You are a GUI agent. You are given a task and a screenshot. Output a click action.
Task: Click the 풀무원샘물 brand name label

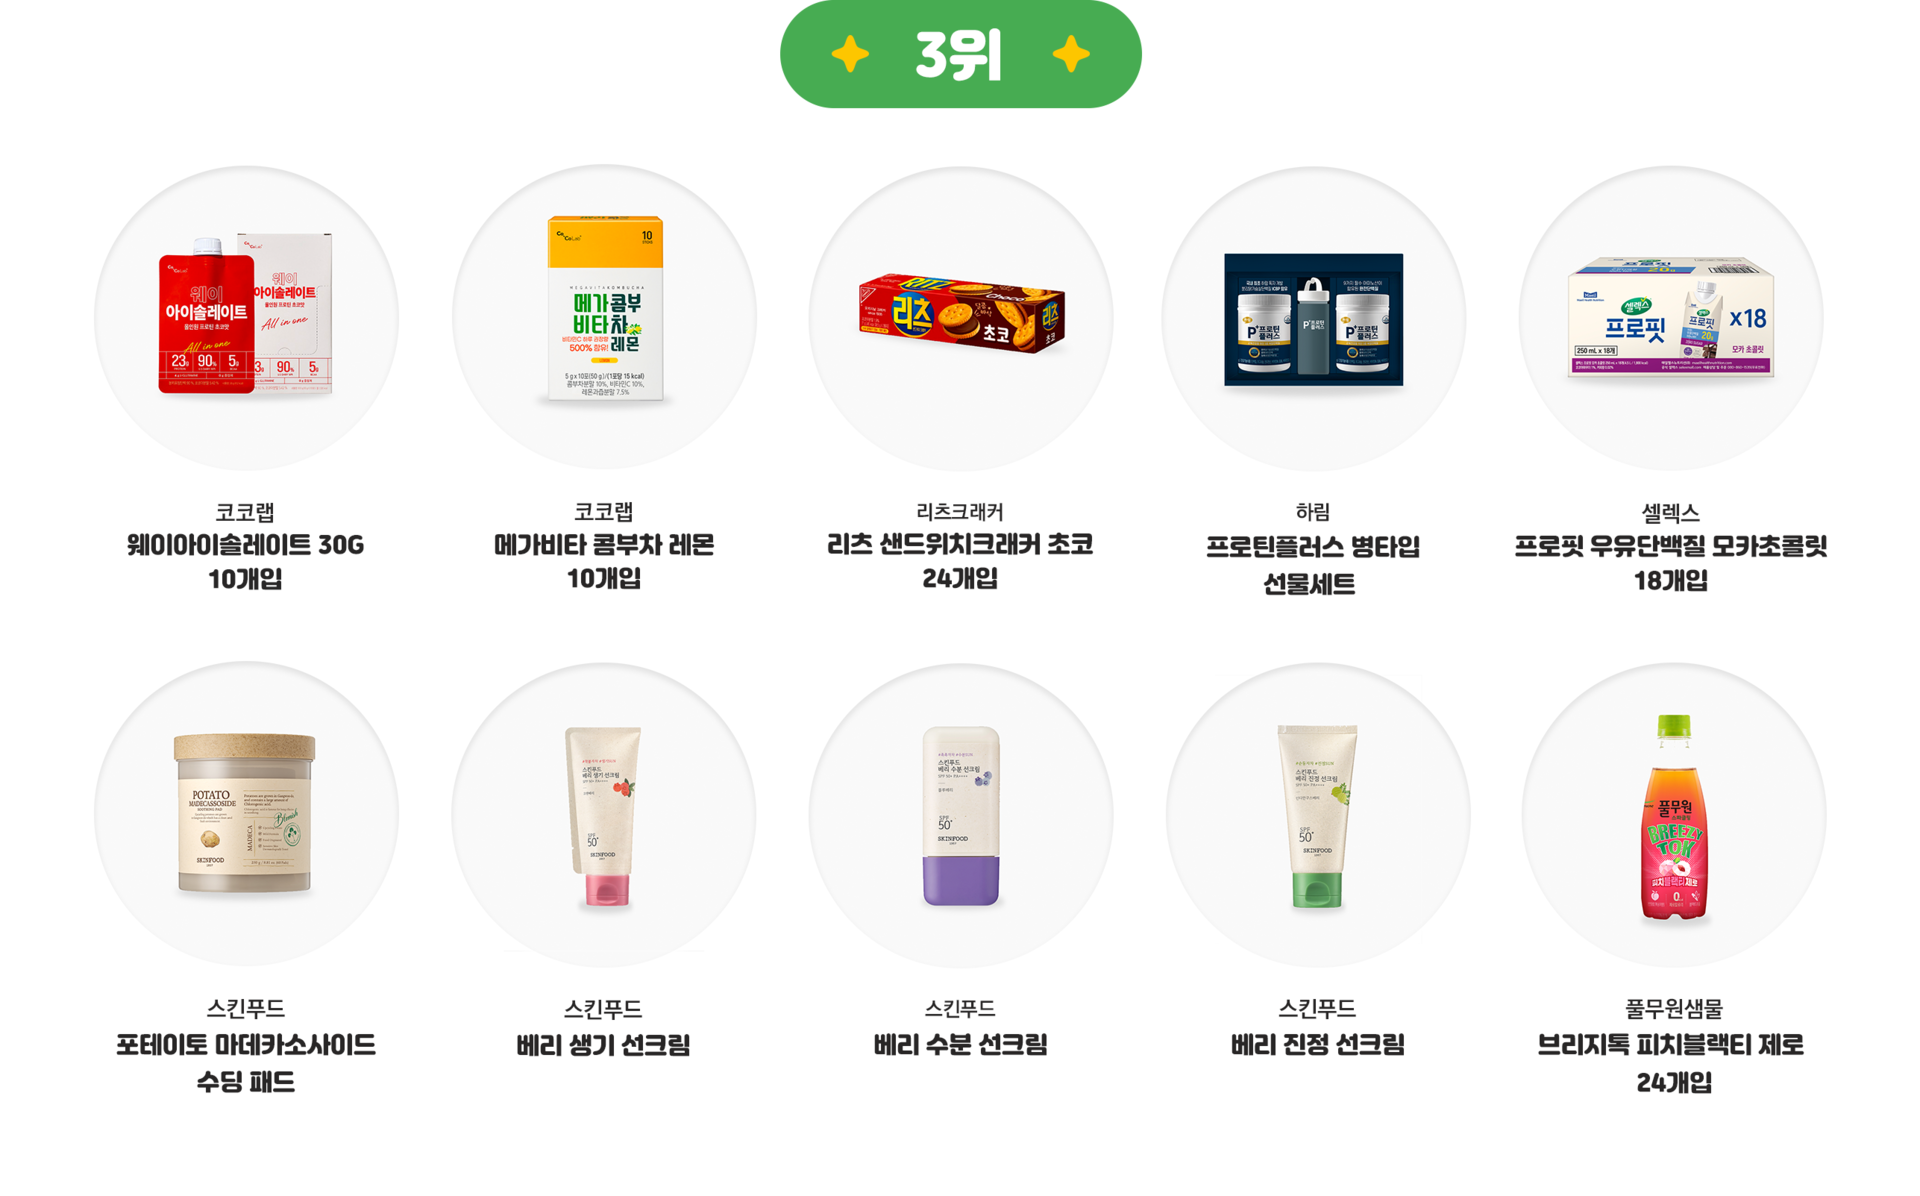(1674, 1008)
